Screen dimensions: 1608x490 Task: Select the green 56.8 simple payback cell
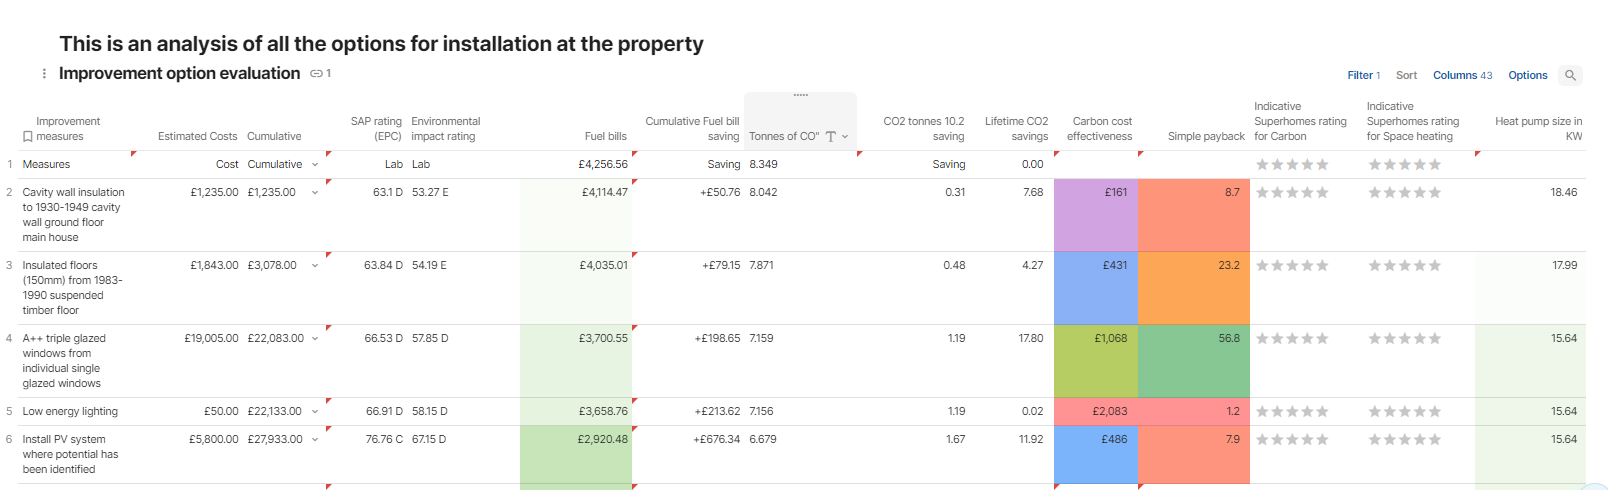pos(1193,360)
